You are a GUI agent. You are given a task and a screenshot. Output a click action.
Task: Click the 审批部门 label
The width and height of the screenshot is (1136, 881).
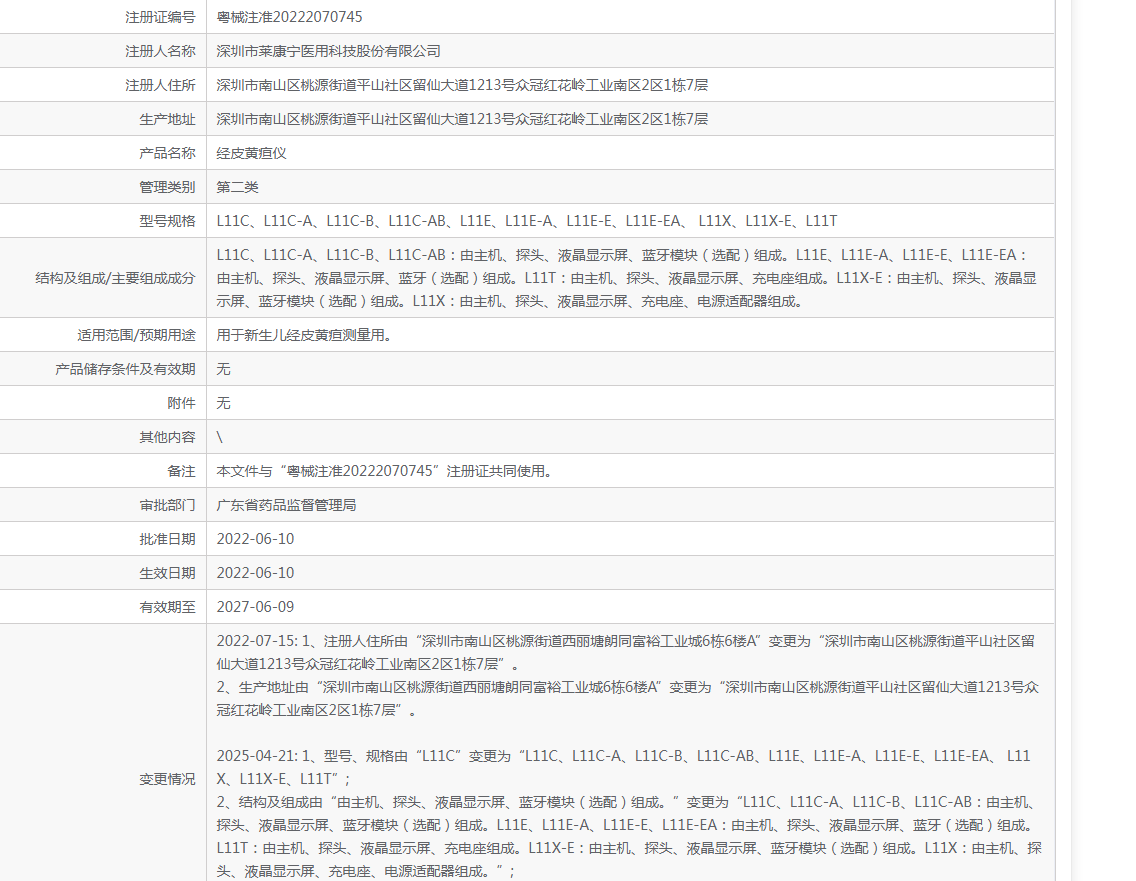point(167,505)
